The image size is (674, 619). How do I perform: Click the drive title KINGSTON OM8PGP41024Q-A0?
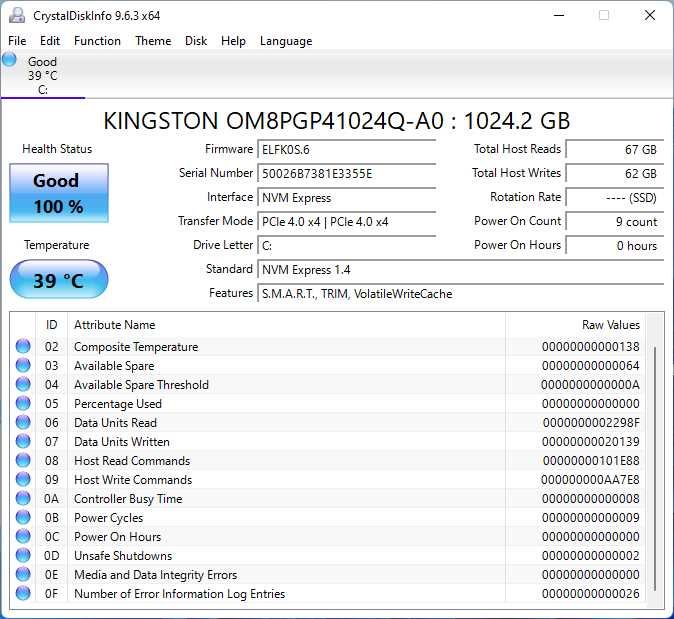click(x=337, y=121)
